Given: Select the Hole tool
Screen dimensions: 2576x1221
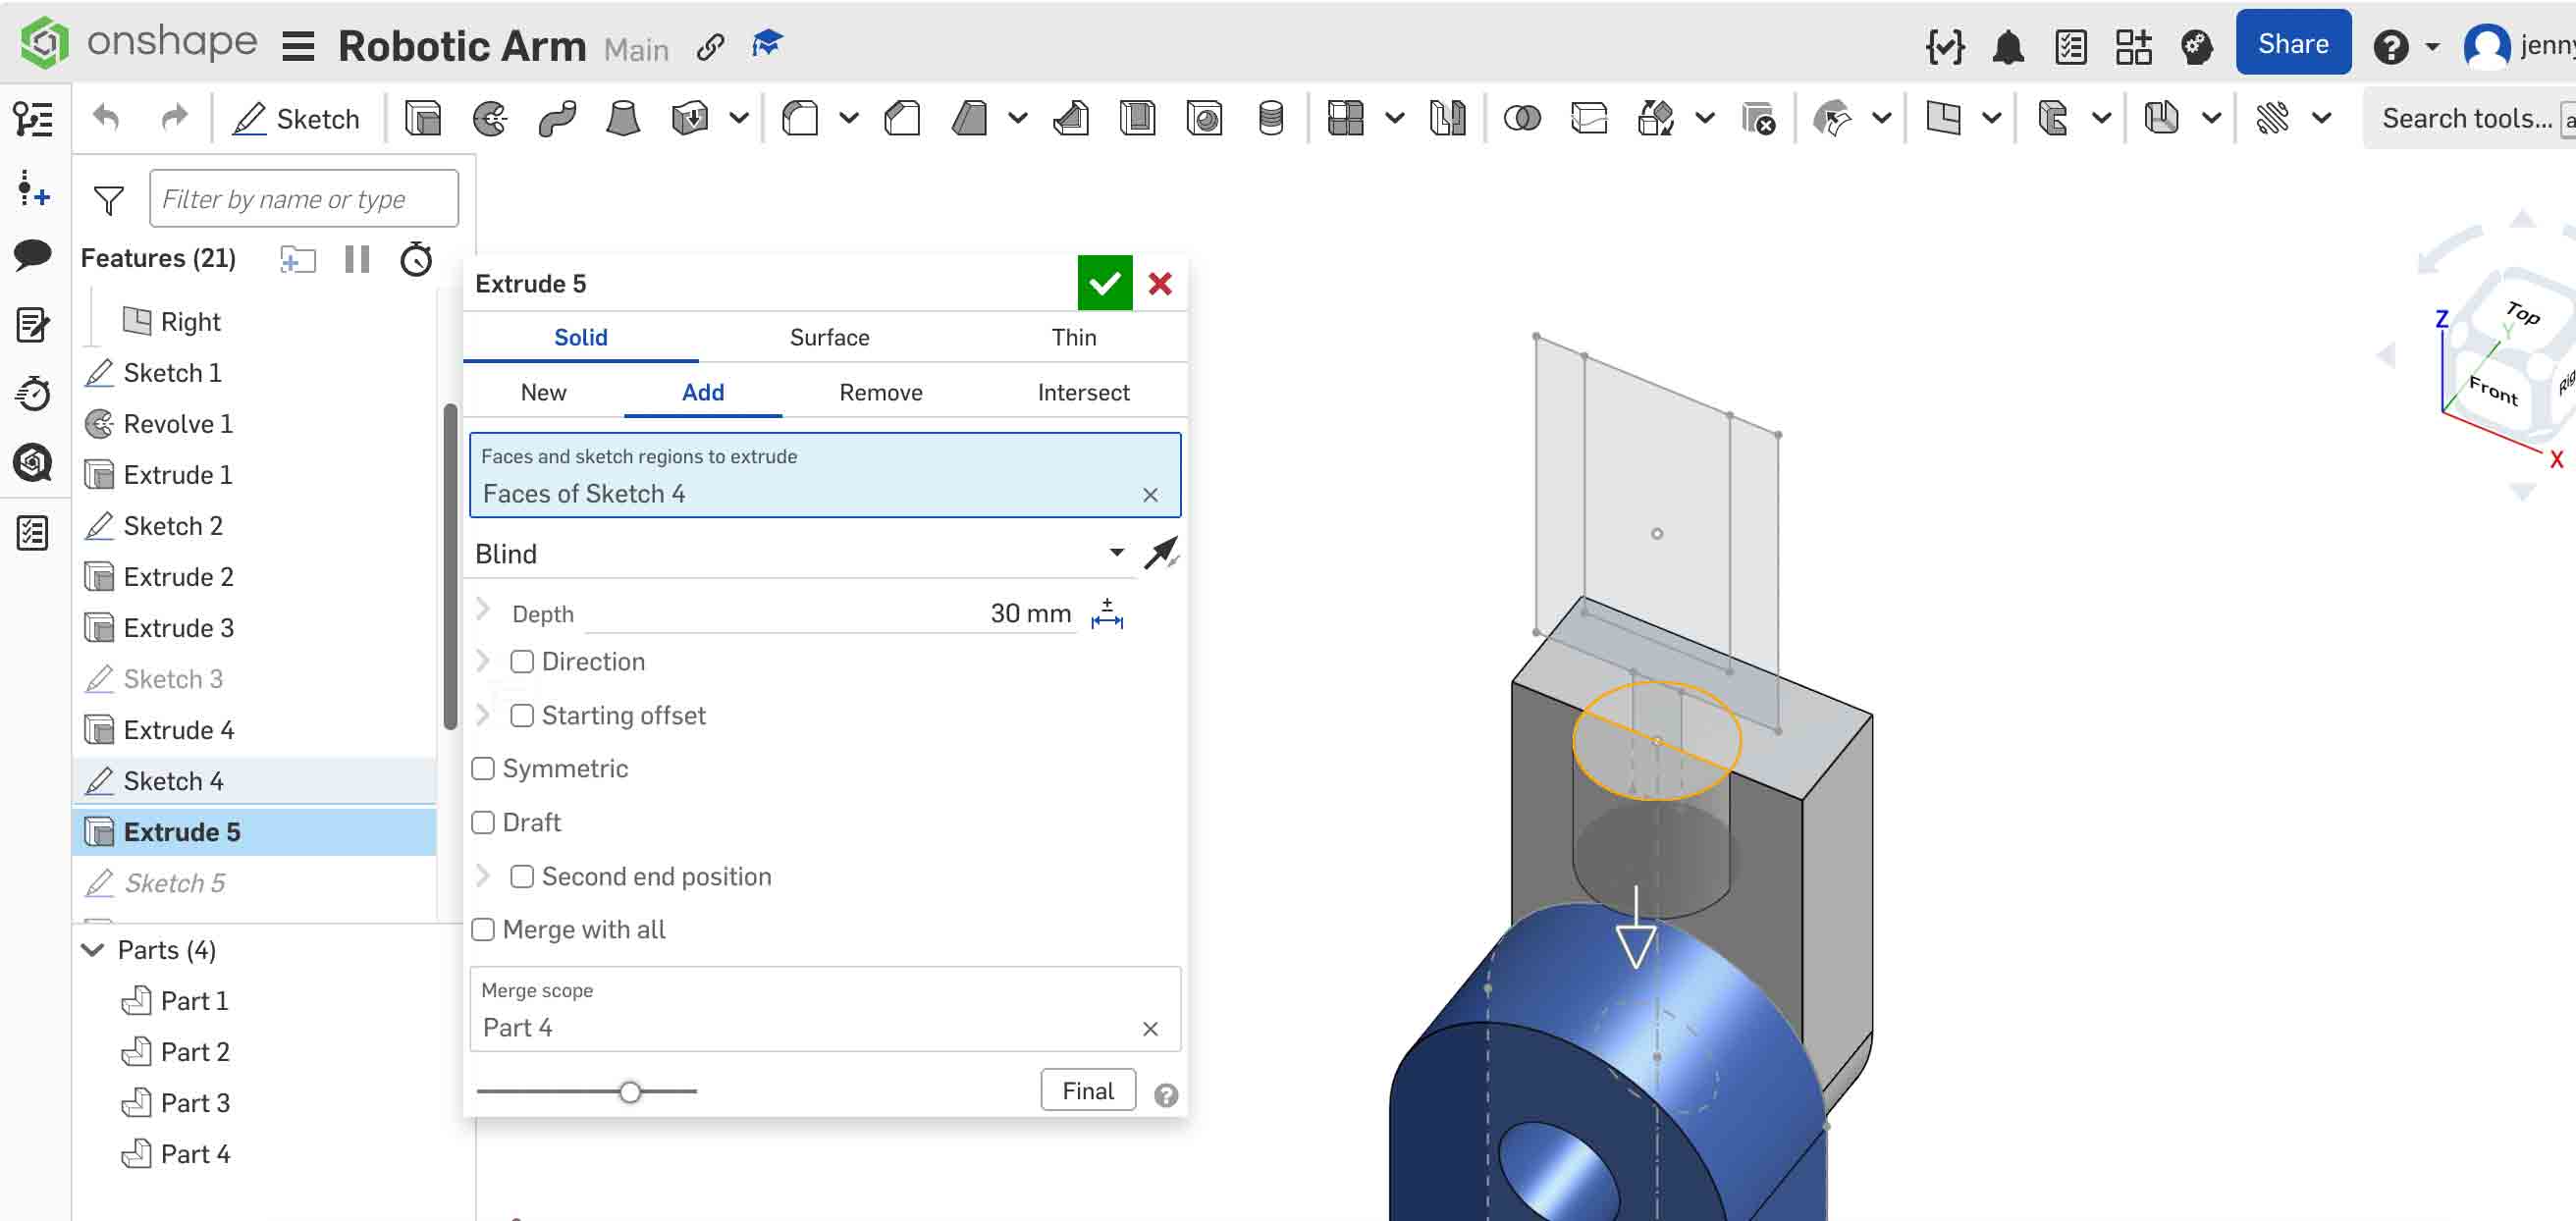Looking at the screenshot, I should pyautogui.click(x=1205, y=117).
